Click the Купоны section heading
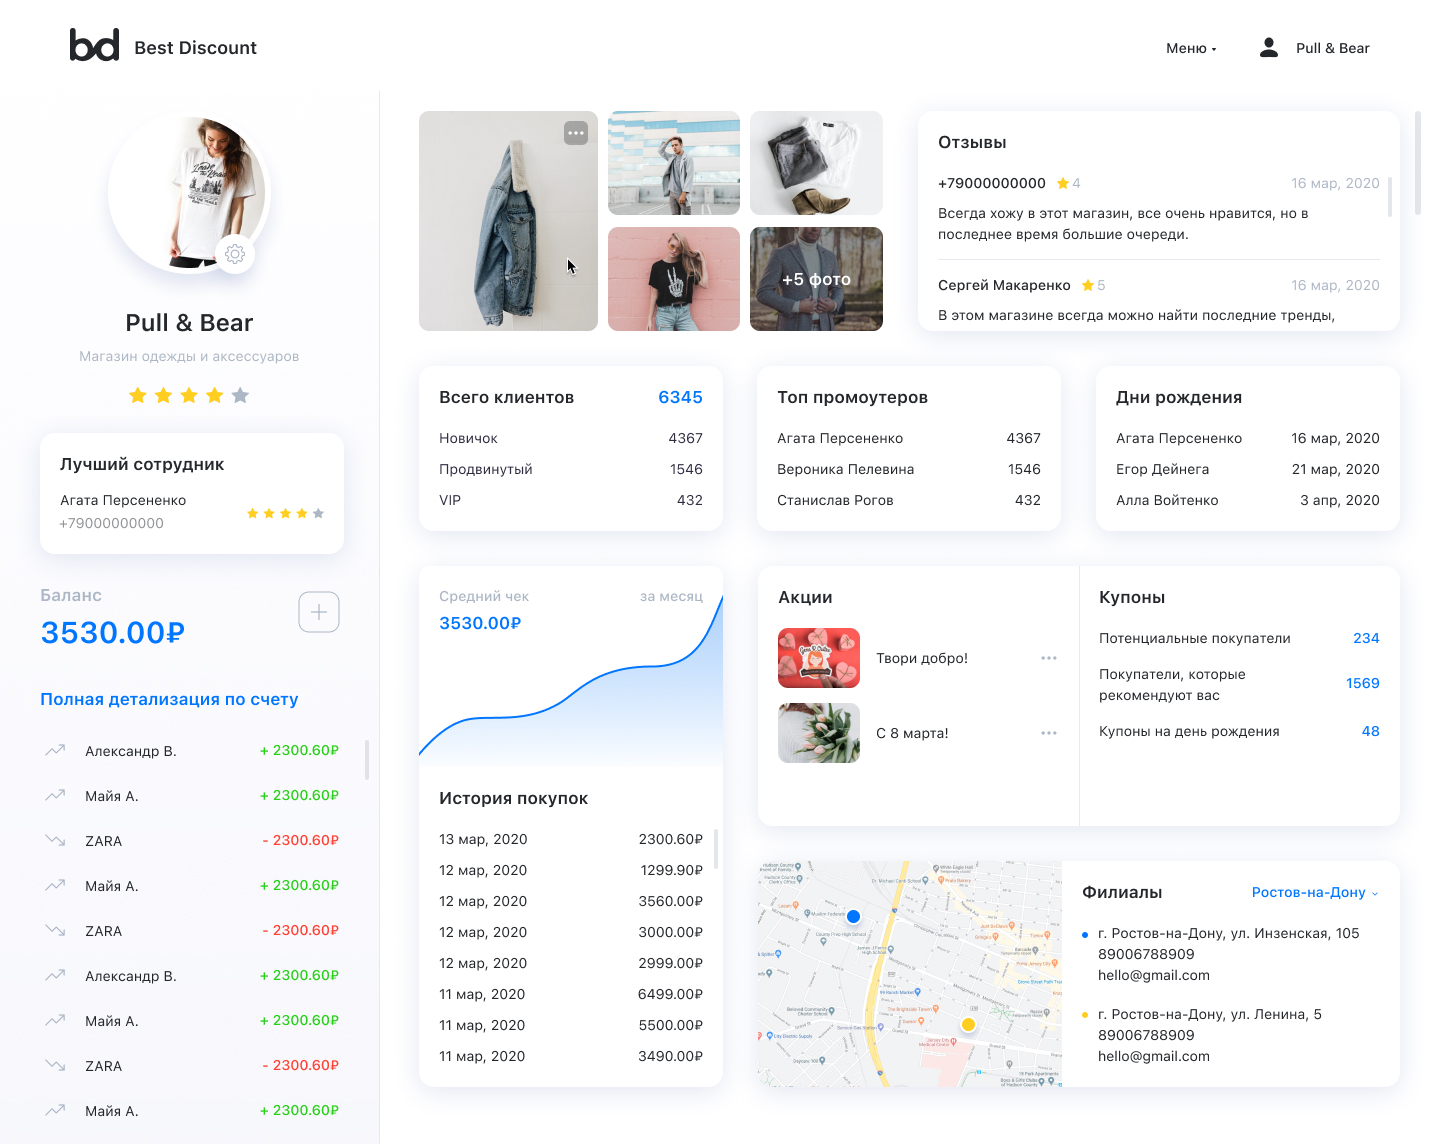Viewport: 1440px width, 1144px height. tap(1132, 597)
